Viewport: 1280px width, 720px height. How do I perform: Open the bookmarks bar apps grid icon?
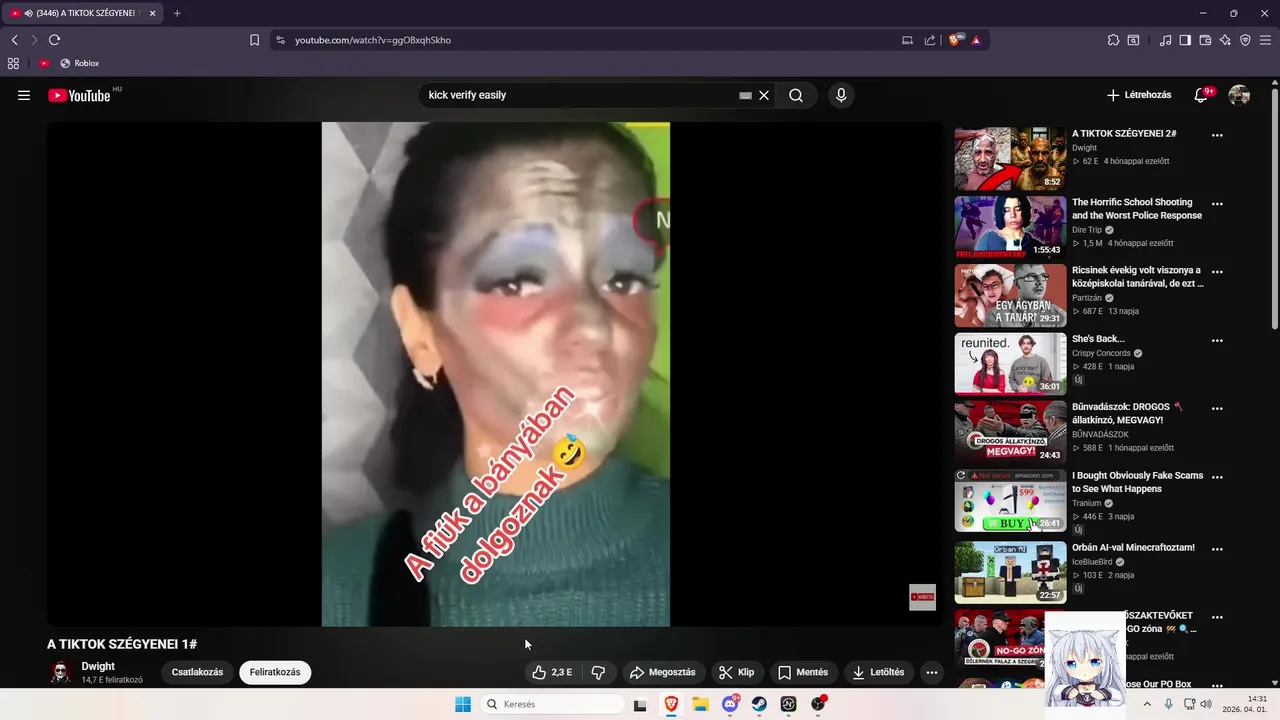coord(13,63)
